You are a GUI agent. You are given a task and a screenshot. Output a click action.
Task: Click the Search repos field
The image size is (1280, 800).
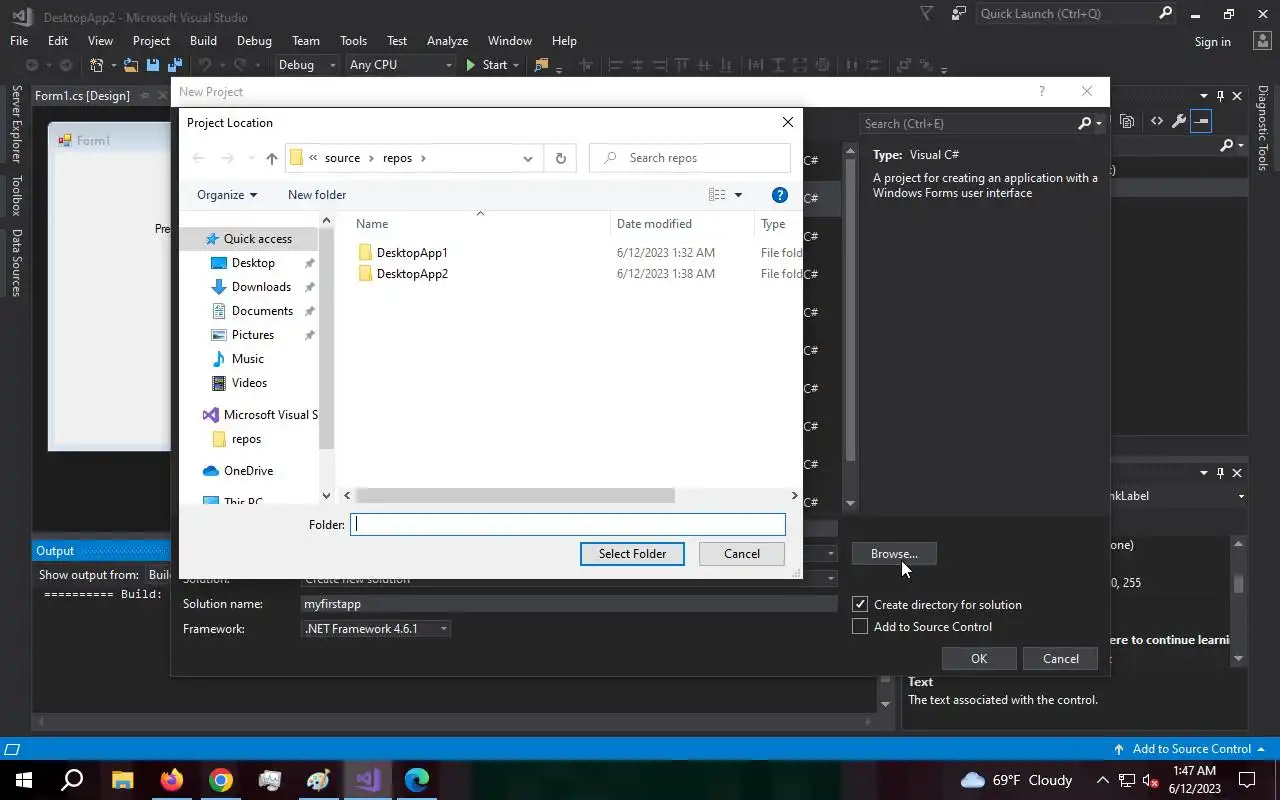690,158
